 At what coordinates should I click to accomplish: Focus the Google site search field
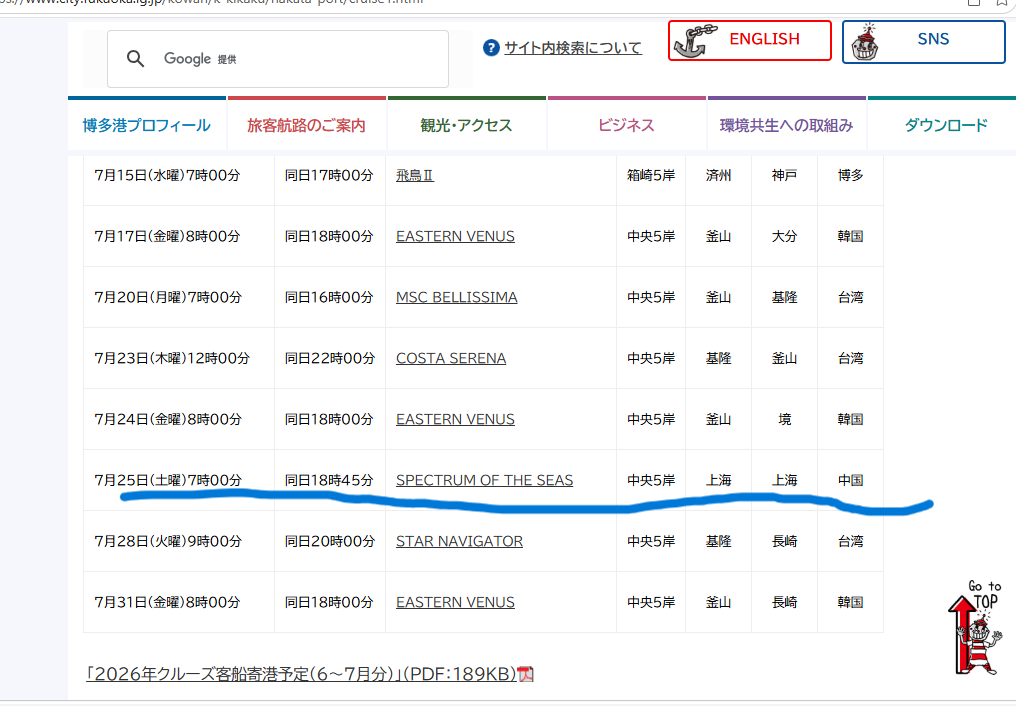[278, 59]
